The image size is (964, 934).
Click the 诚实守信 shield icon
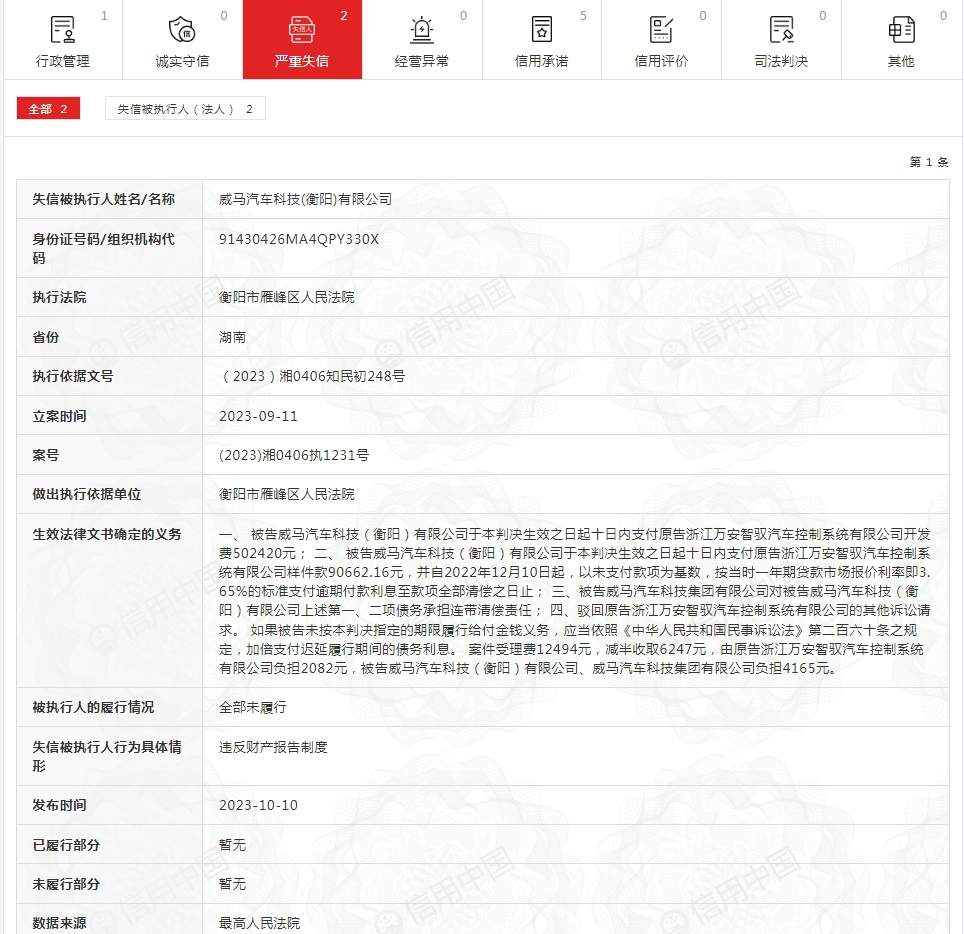[182, 30]
